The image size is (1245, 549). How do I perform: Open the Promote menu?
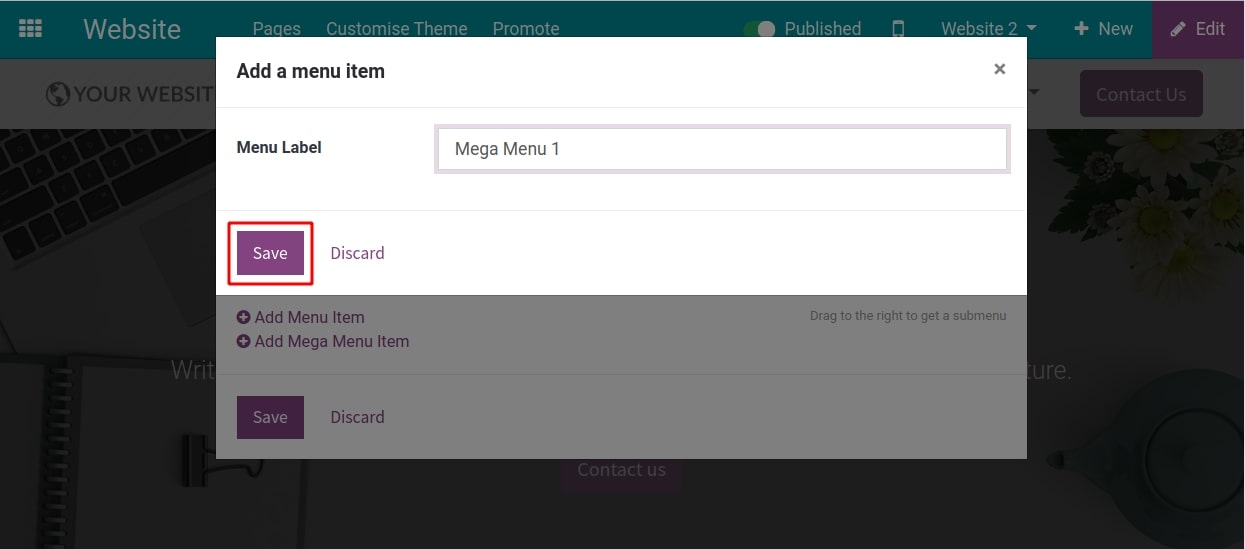click(x=526, y=29)
